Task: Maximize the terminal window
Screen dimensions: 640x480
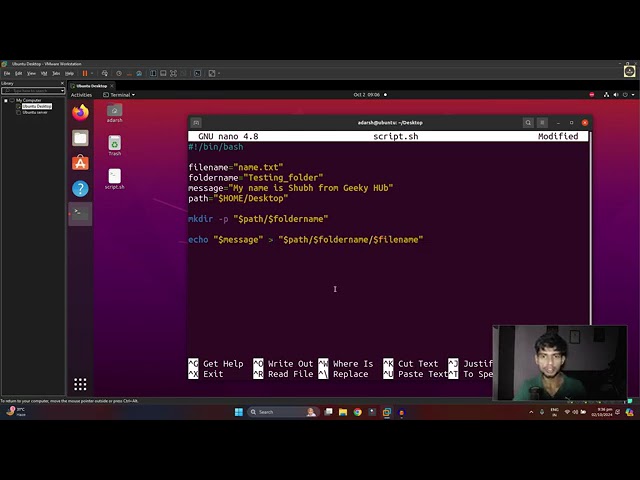Action: point(571,123)
